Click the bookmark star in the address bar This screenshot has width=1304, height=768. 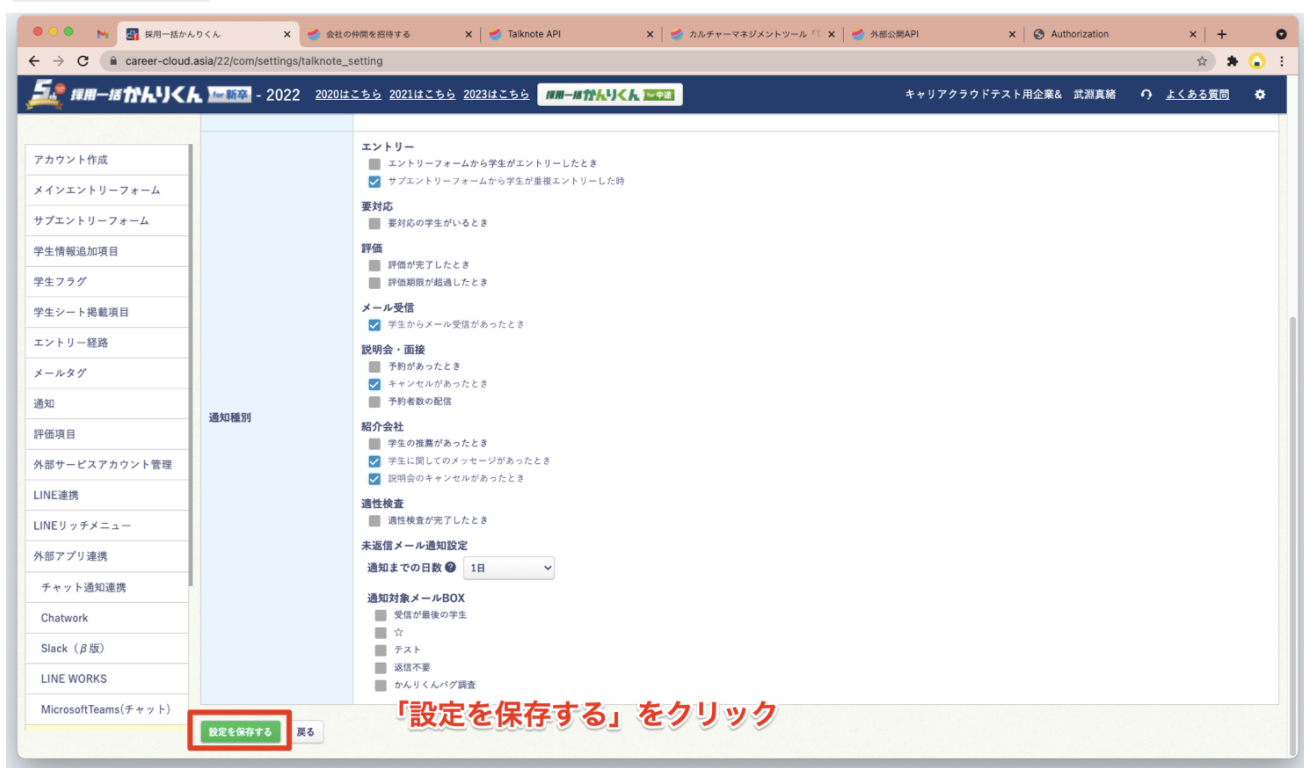1203,59
